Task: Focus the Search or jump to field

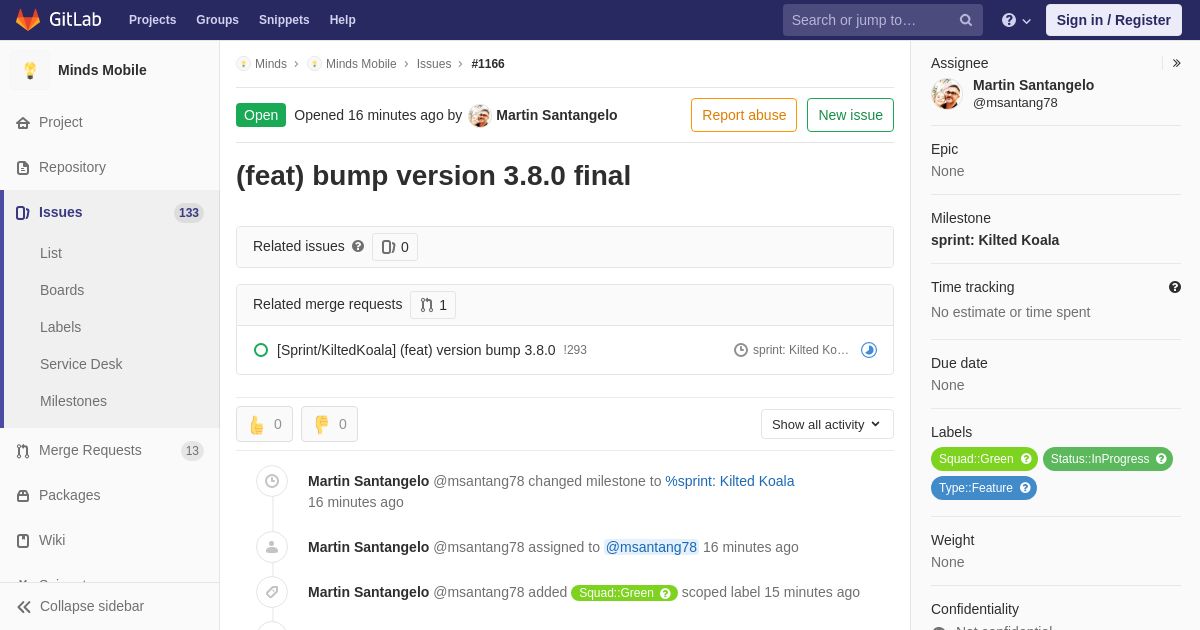Action: (x=883, y=20)
